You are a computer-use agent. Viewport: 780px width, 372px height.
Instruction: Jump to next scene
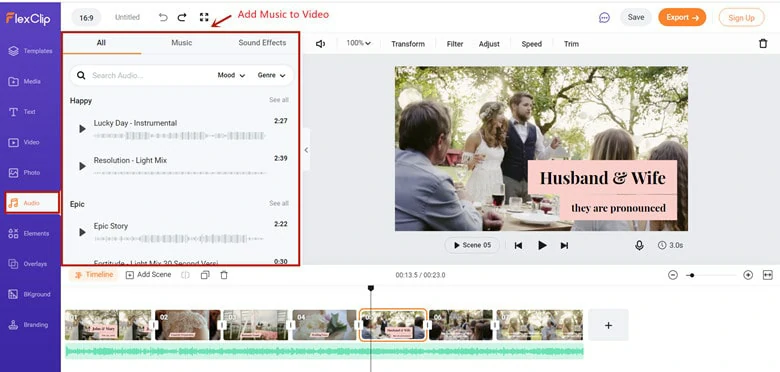(x=564, y=245)
